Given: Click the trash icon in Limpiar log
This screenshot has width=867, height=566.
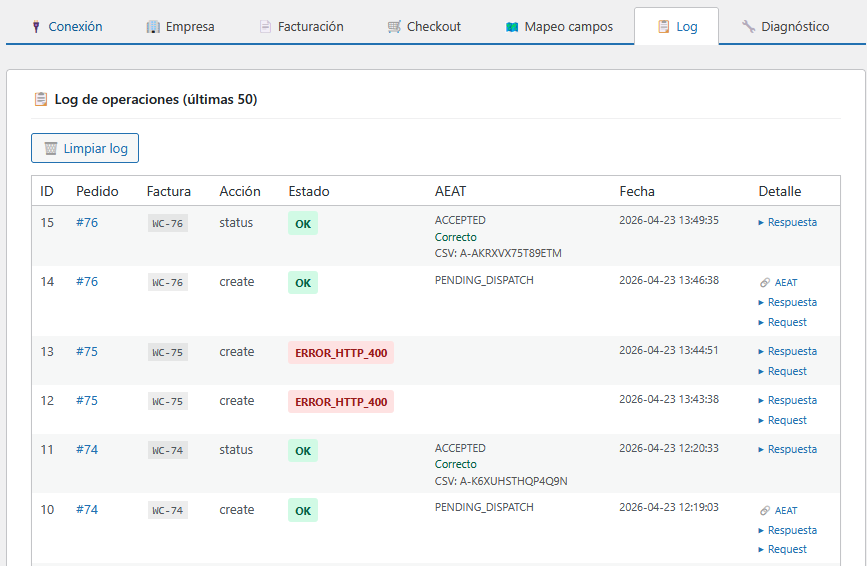Looking at the screenshot, I should coord(51,149).
